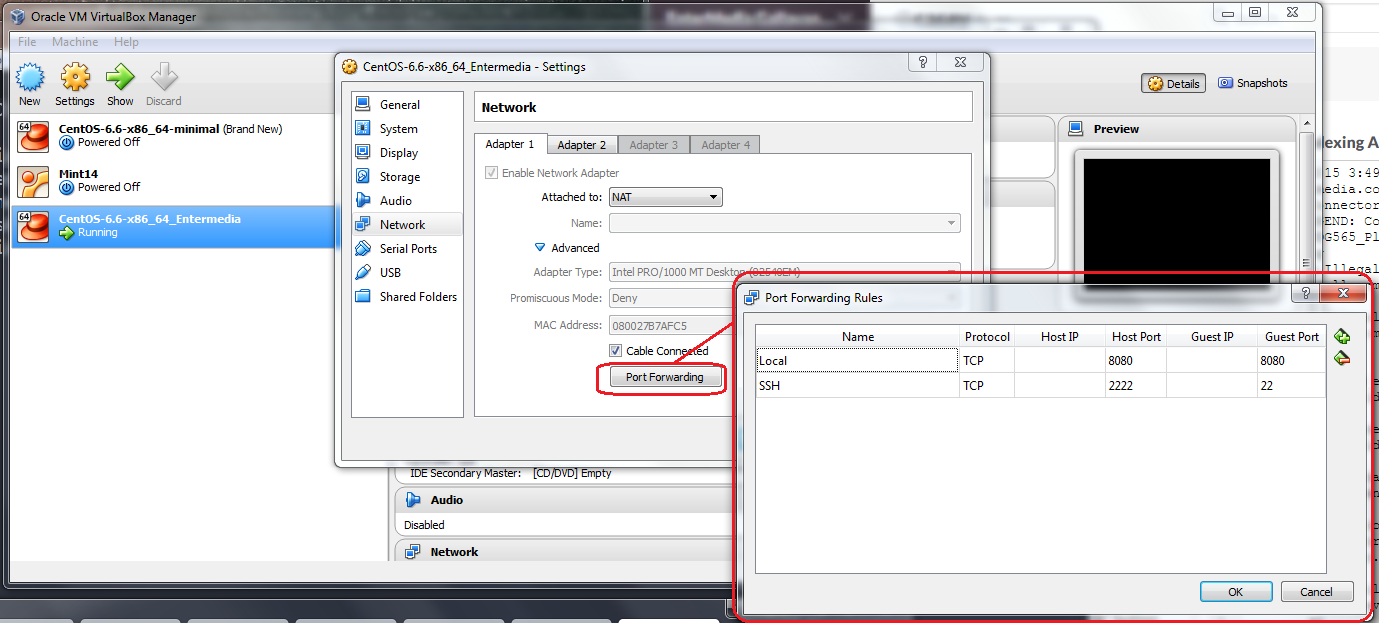Click help question mark in Port Forwarding dialog

pyautogui.click(x=1305, y=293)
